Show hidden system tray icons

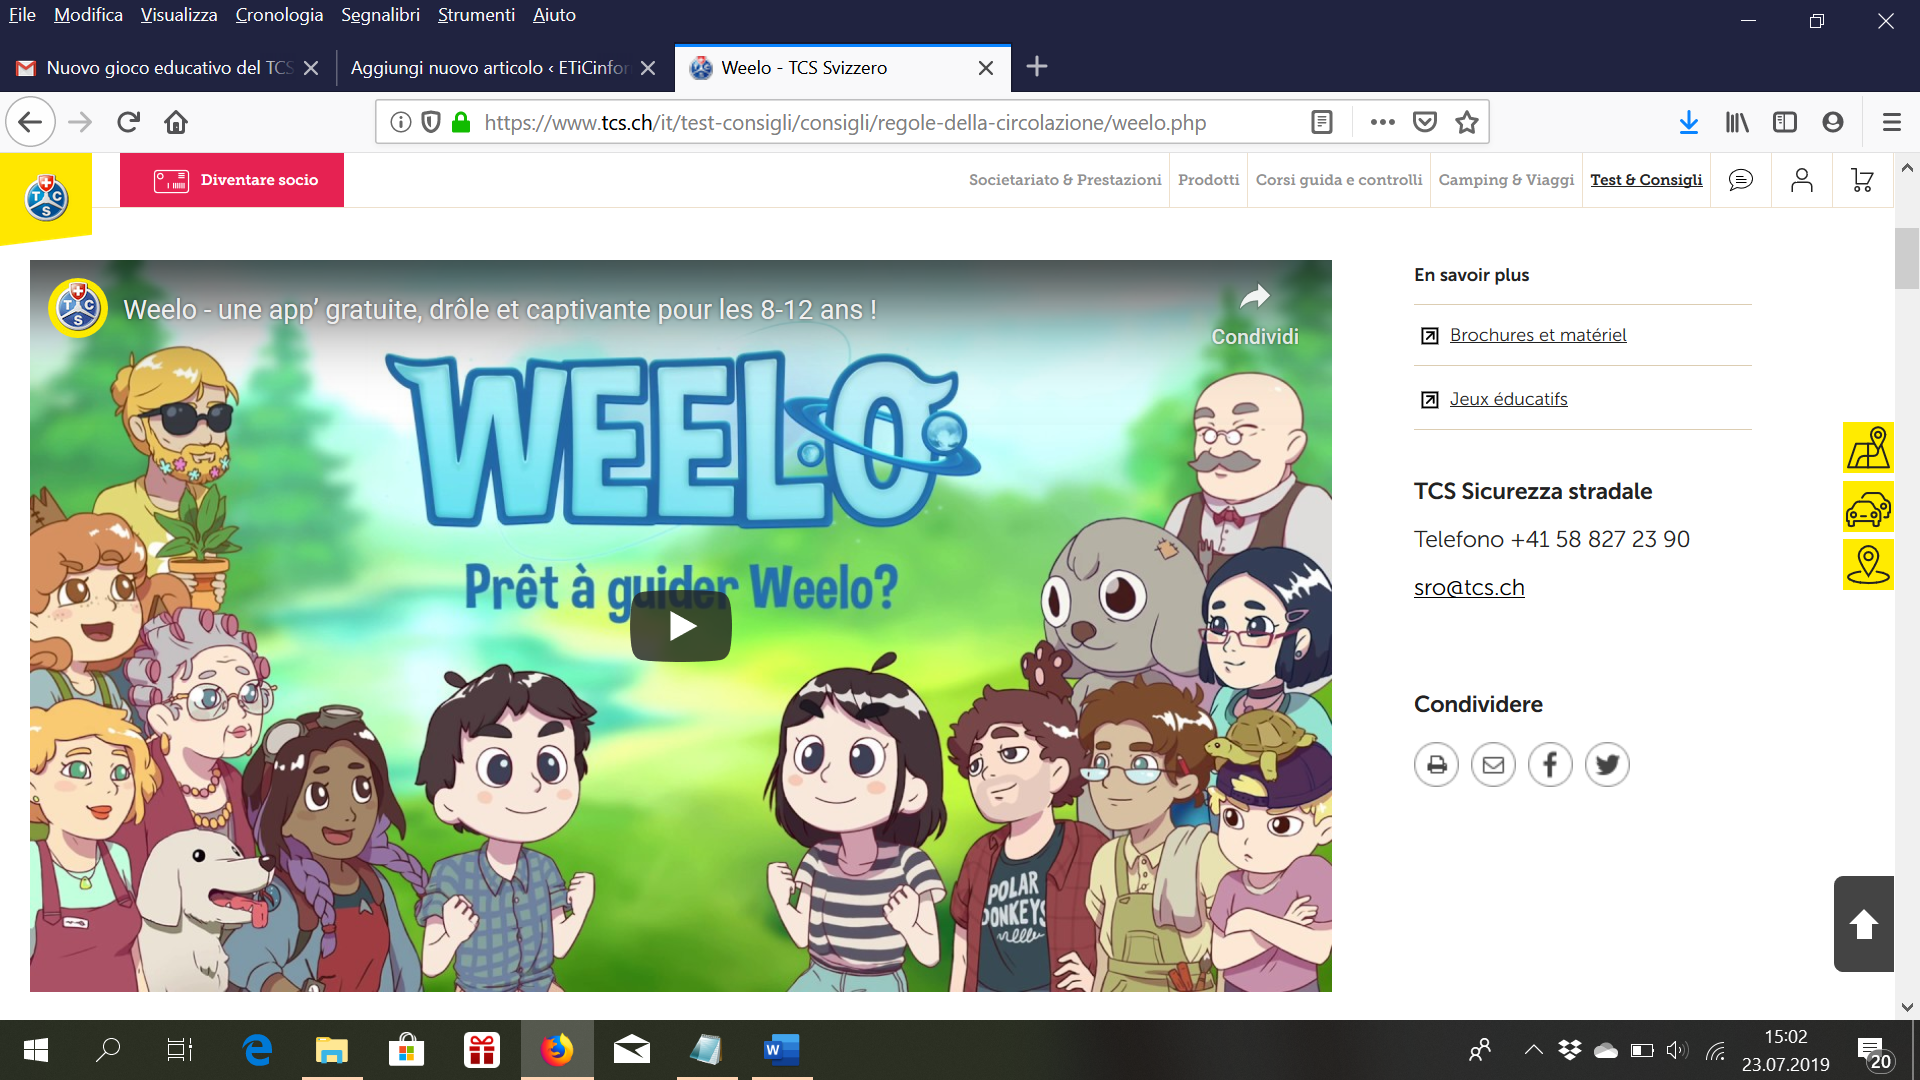click(1533, 1050)
